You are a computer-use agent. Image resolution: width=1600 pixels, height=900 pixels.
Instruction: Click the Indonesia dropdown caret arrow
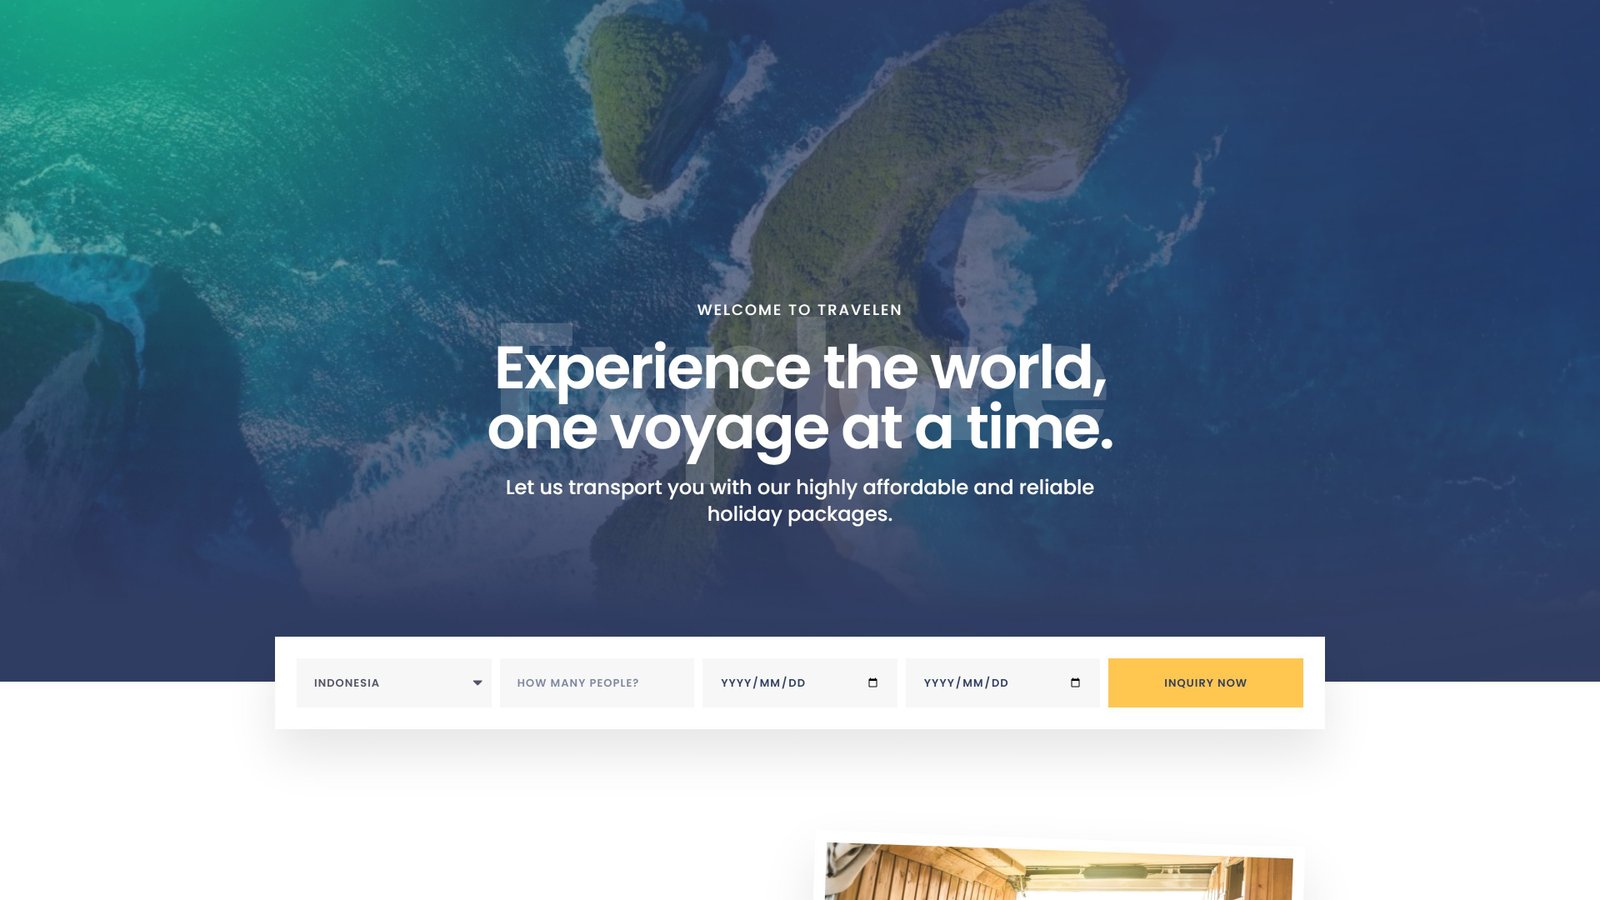477,683
